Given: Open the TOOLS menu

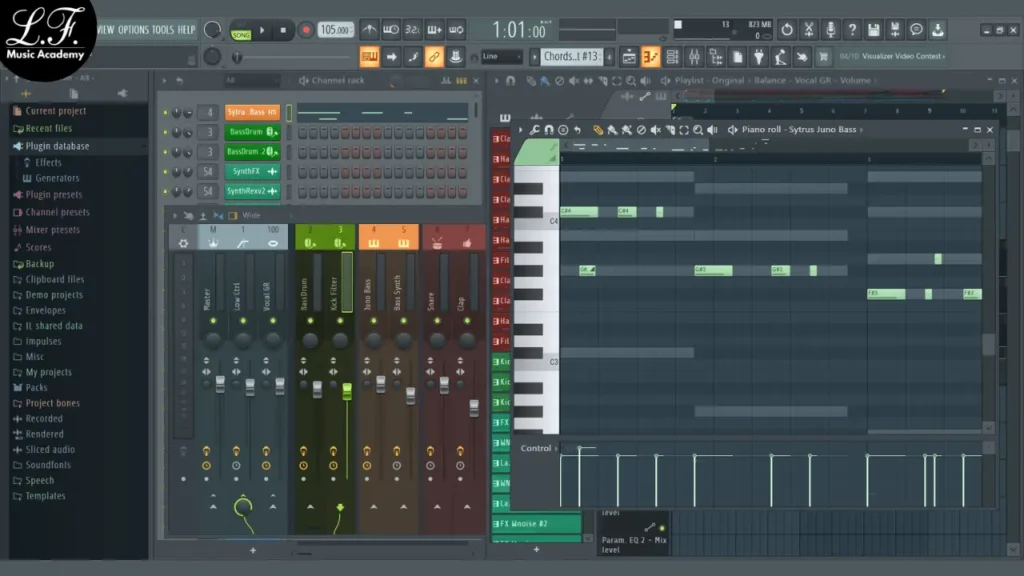Looking at the screenshot, I should pos(162,30).
